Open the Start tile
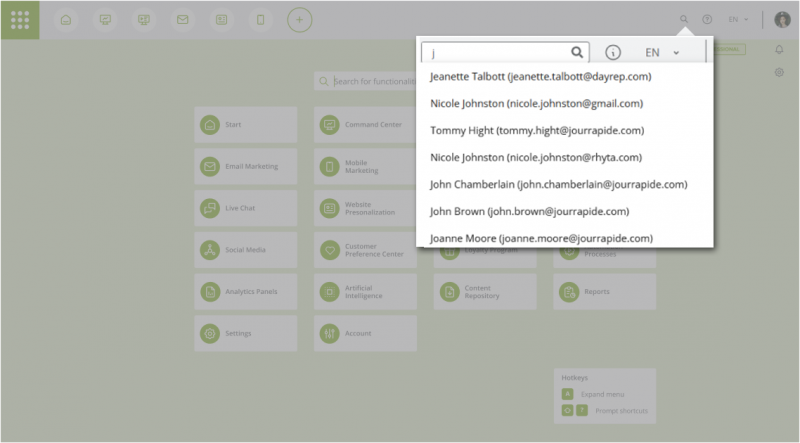 [246, 125]
